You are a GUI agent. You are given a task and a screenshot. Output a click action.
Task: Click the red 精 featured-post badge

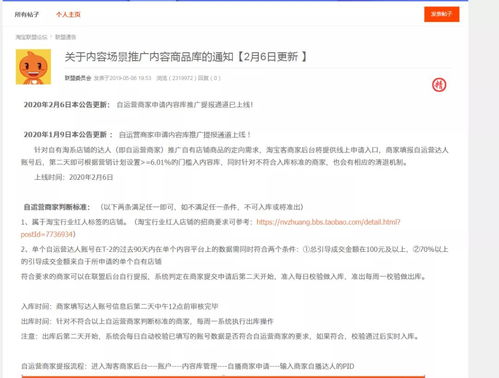pos(439,85)
